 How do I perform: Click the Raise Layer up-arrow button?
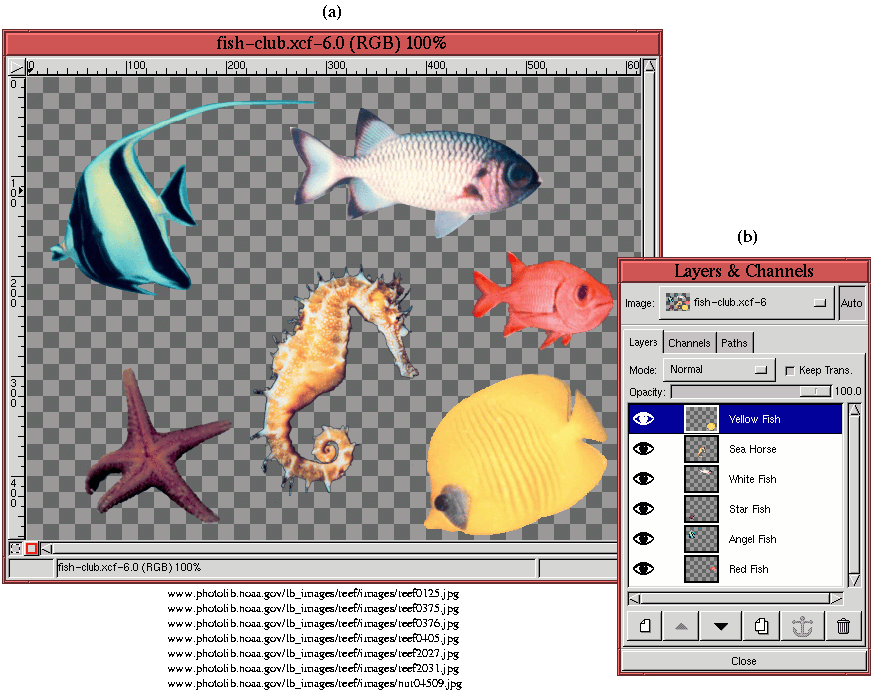[x=681, y=626]
